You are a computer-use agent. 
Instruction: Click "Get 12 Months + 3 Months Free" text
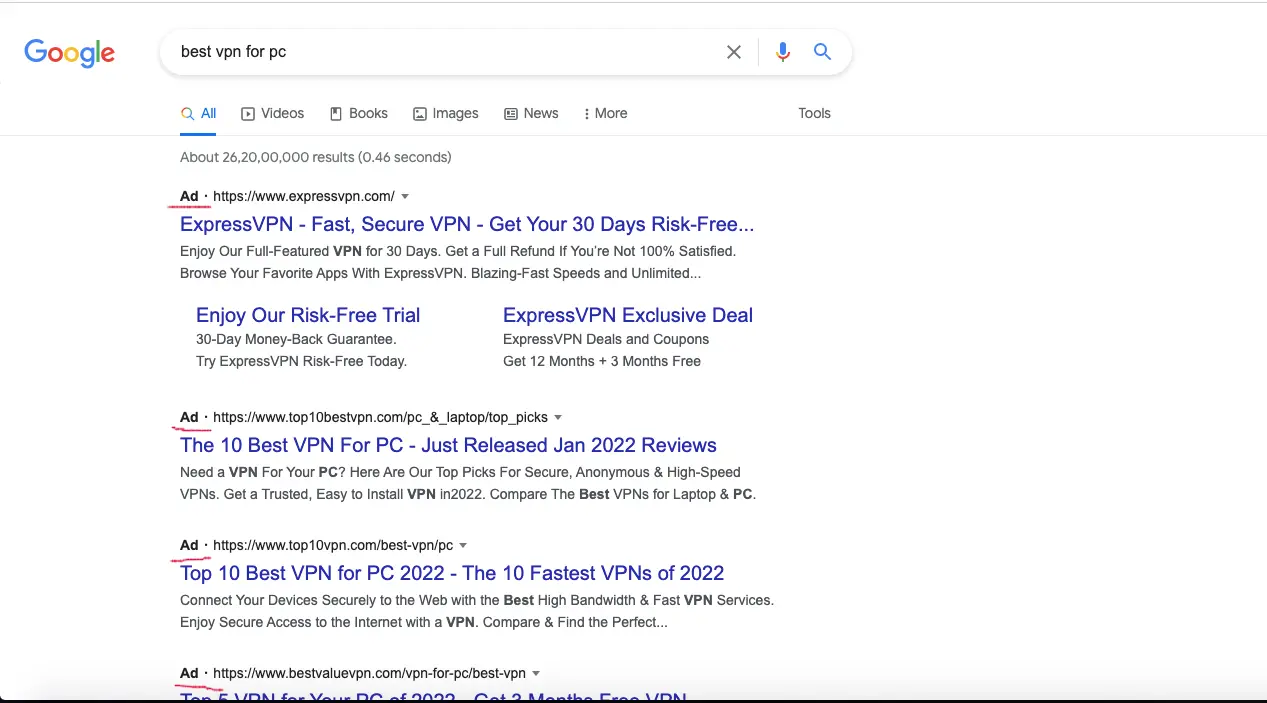click(x=602, y=361)
